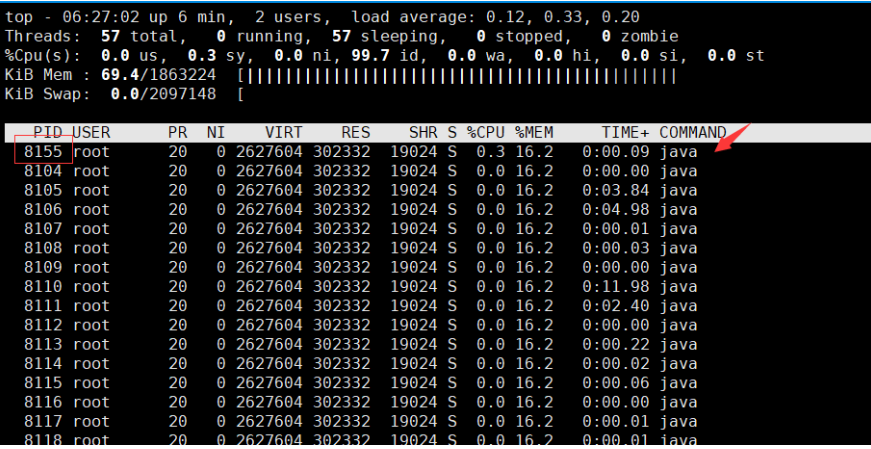Select thread PID 8111
The height and width of the screenshot is (449, 871).
click(43, 306)
